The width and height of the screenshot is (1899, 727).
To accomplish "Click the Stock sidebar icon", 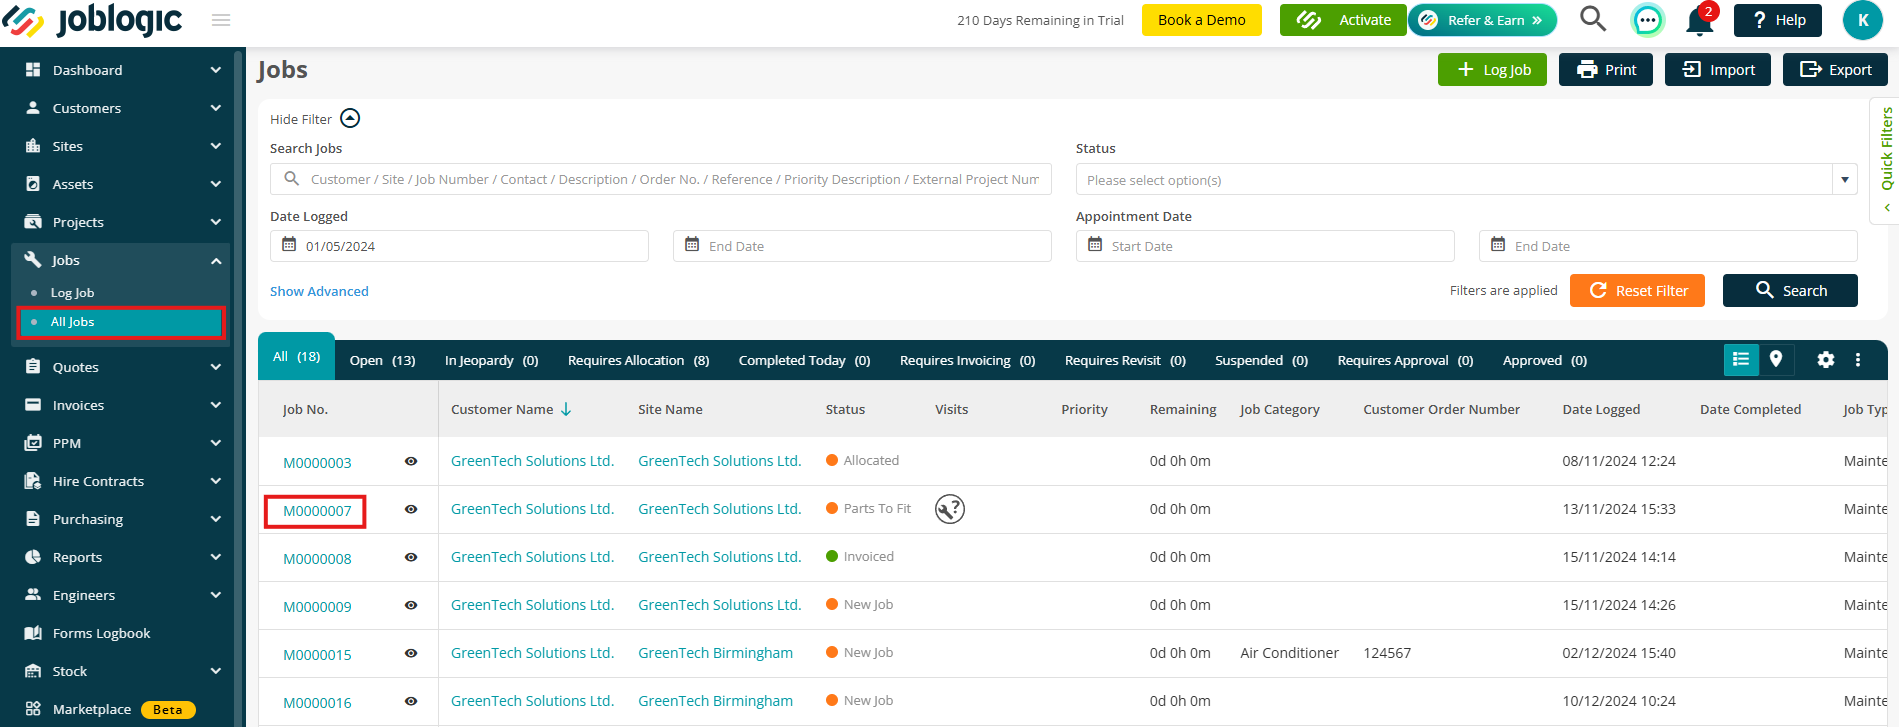I will pyautogui.click(x=33, y=671).
